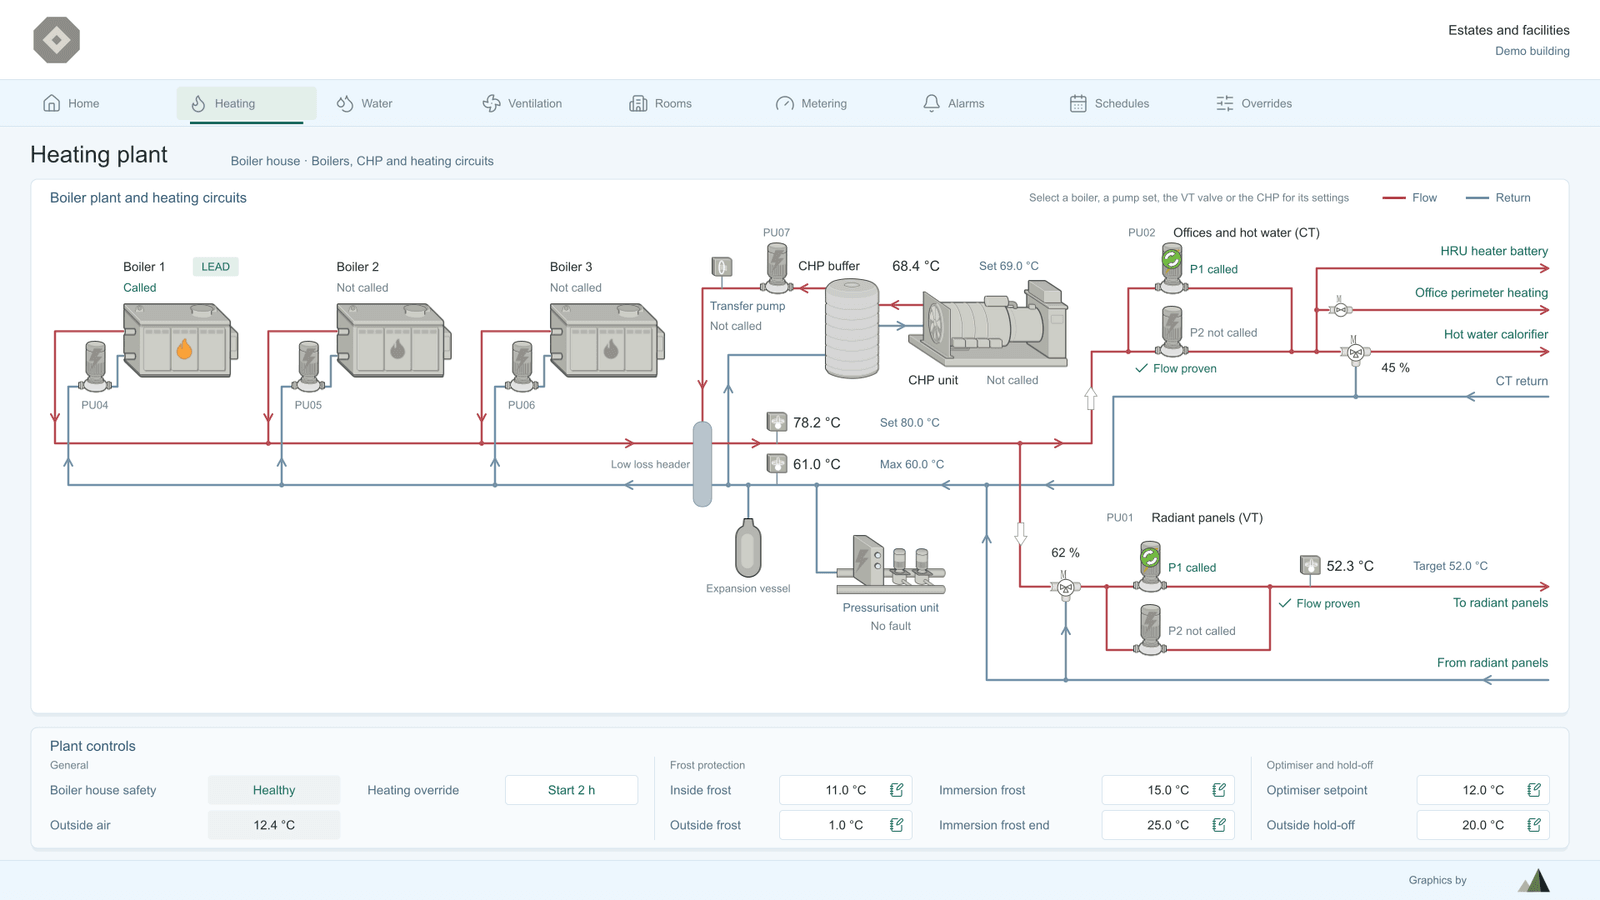Click the Set 80.0 °C flow setpoint text
The height and width of the screenshot is (900, 1600).
[x=909, y=422]
